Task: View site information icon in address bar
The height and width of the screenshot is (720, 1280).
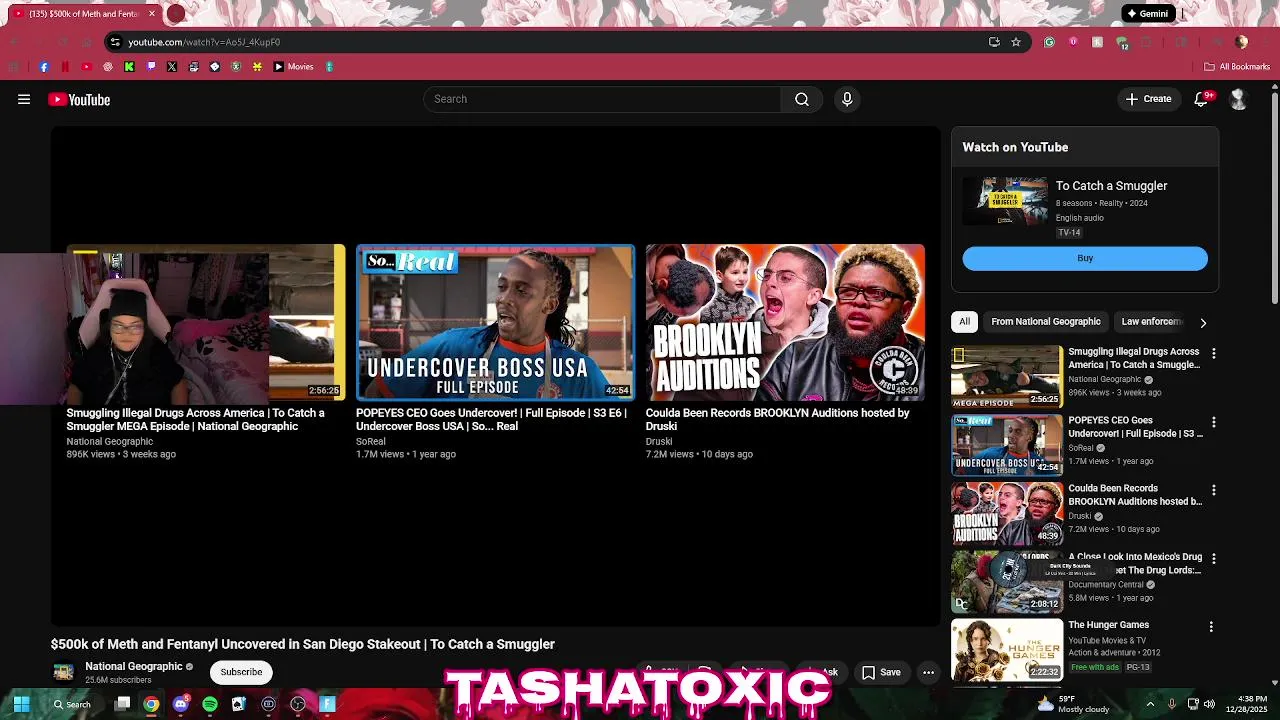Action: [115, 42]
